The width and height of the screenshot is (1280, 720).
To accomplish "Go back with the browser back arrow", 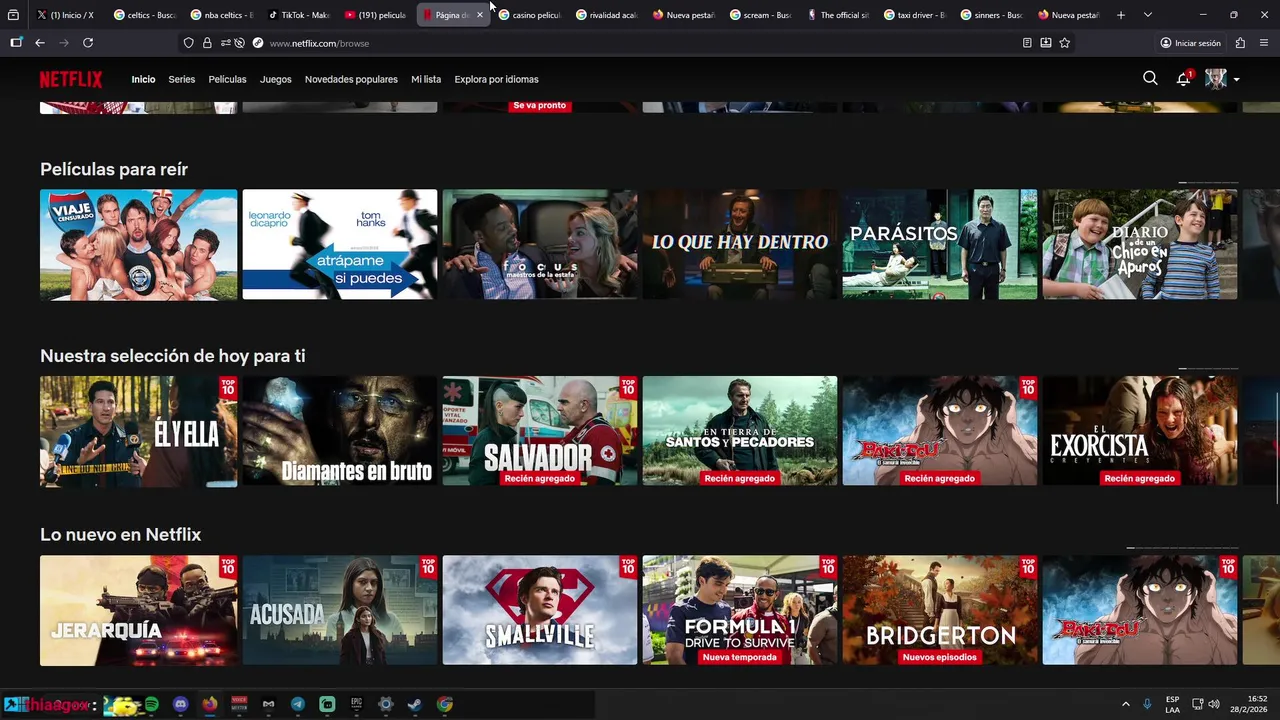I will pyautogui.click(x=40, y=43).
